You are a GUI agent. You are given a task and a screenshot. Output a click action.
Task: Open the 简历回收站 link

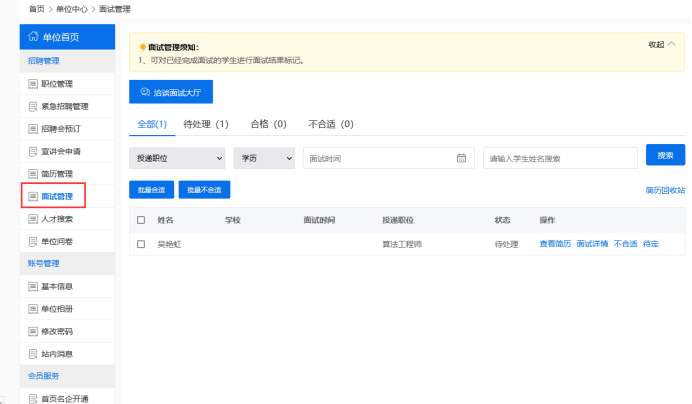tap(665, 190)
